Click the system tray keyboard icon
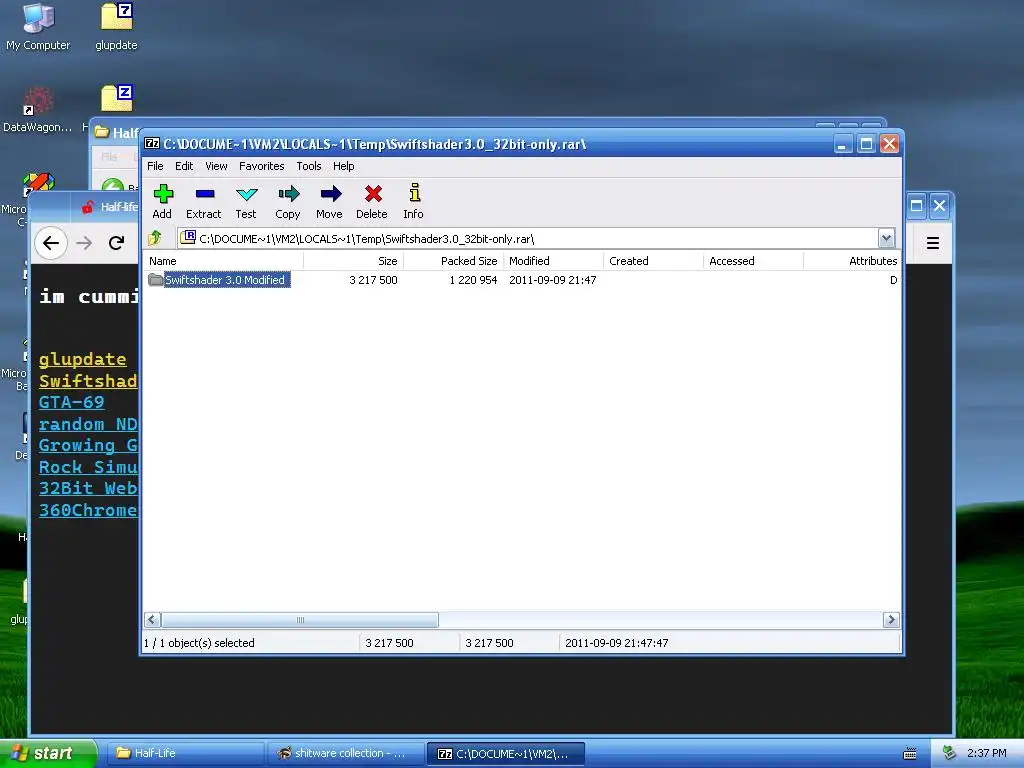This screenshot has width=1024, height=768. click(910, 754)
